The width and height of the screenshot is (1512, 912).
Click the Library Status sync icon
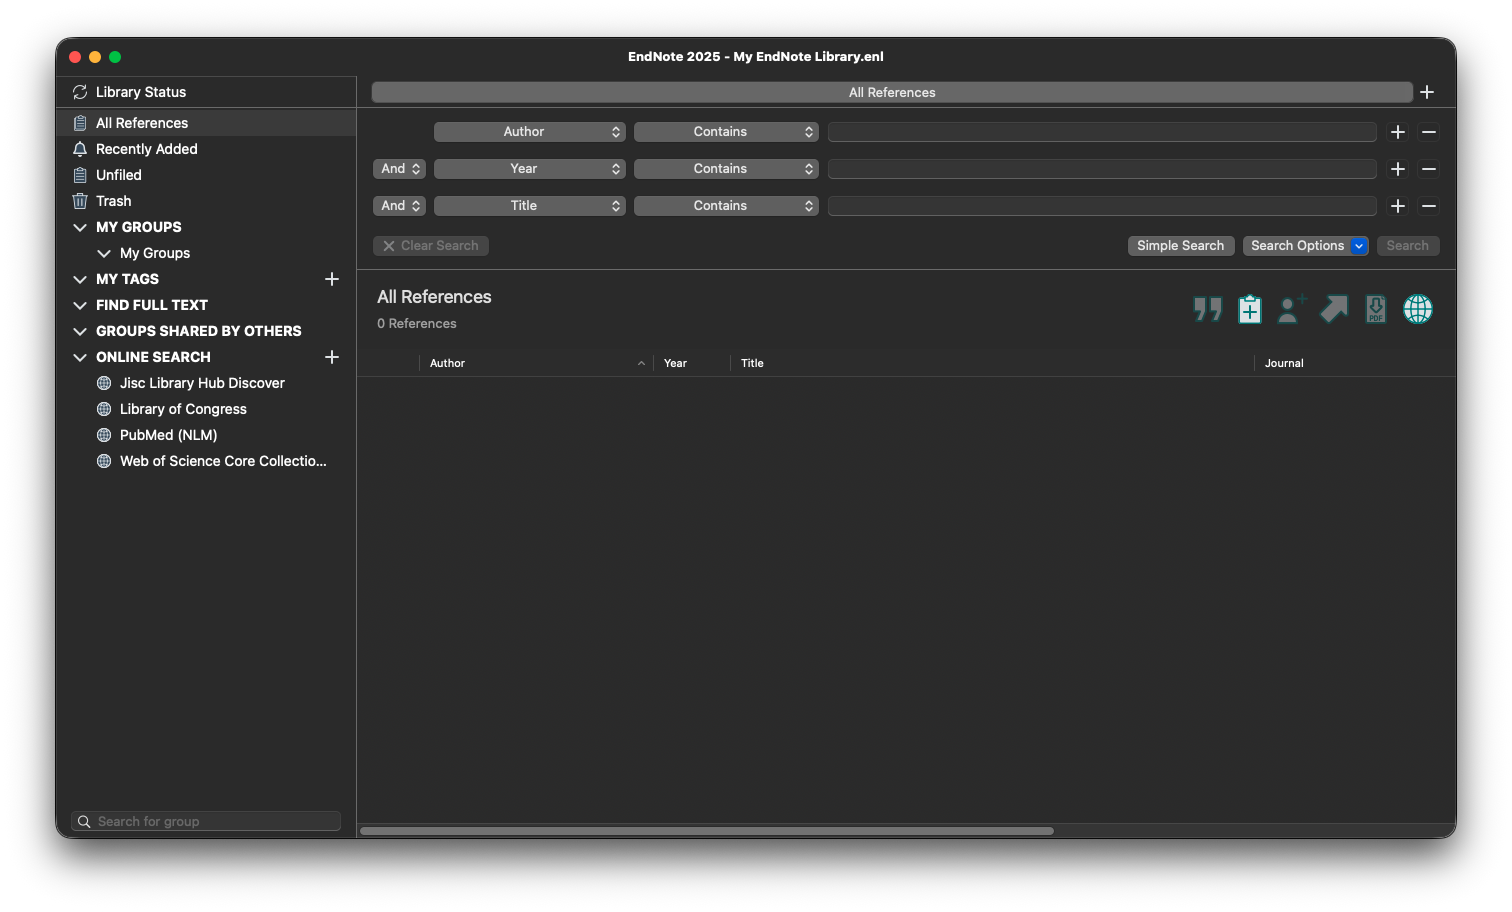[x=80, y=92]
